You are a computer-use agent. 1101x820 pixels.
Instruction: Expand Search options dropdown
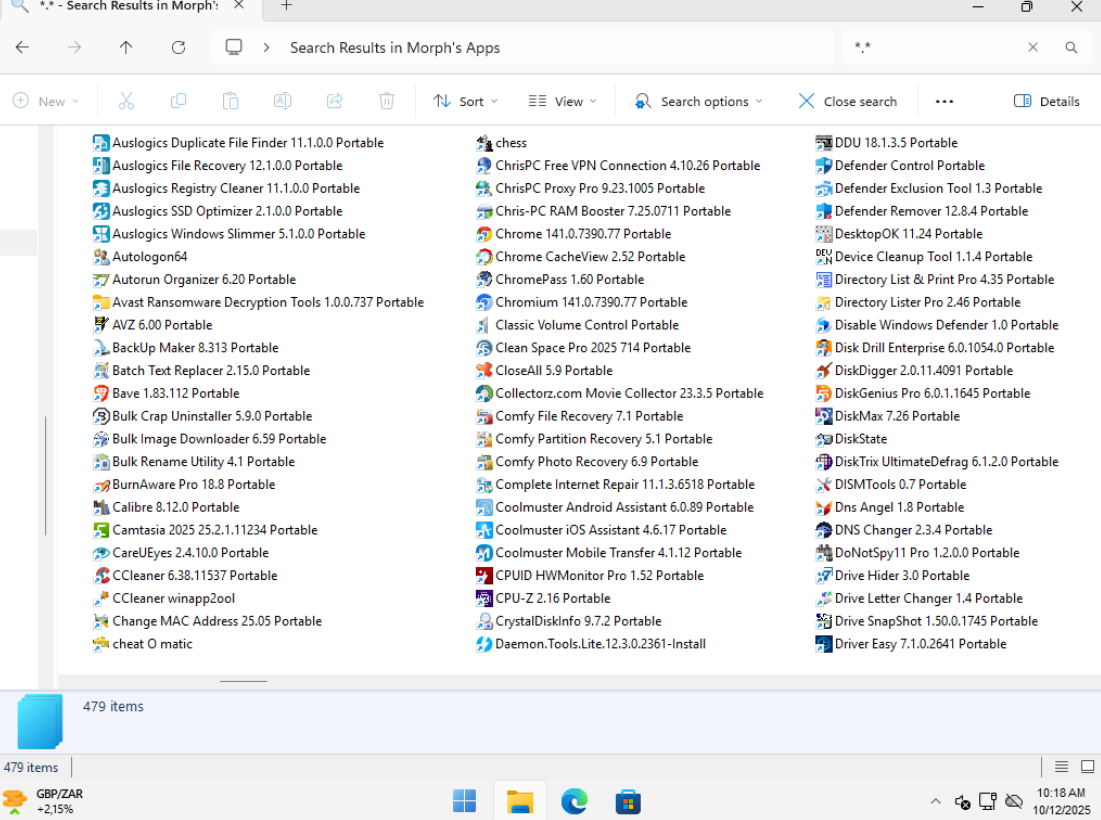pyautogui.click(x=699, y=101)
